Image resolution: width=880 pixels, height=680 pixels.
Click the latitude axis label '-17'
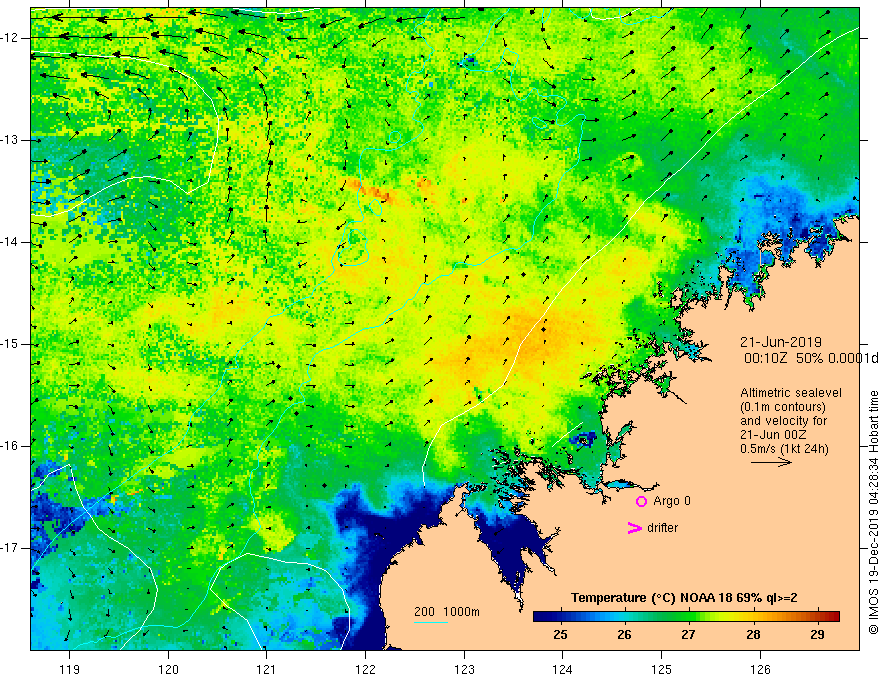(x=9, y=548)
